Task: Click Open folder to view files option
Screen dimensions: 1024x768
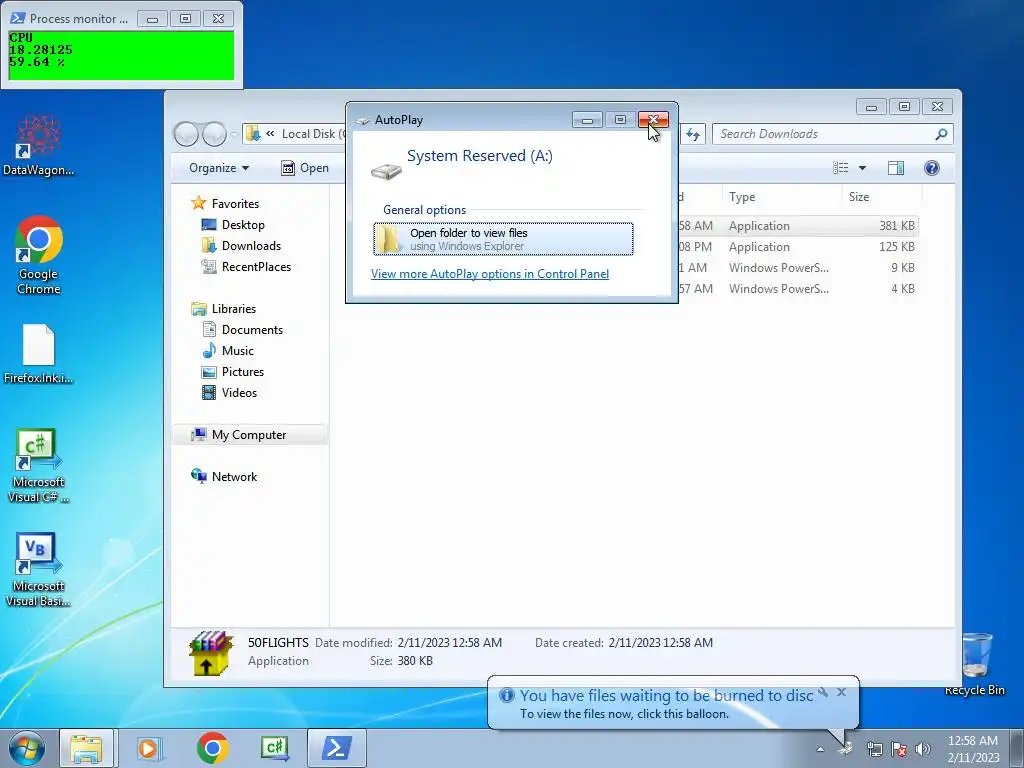Action: pyautogui.click(x=503, y=239)
